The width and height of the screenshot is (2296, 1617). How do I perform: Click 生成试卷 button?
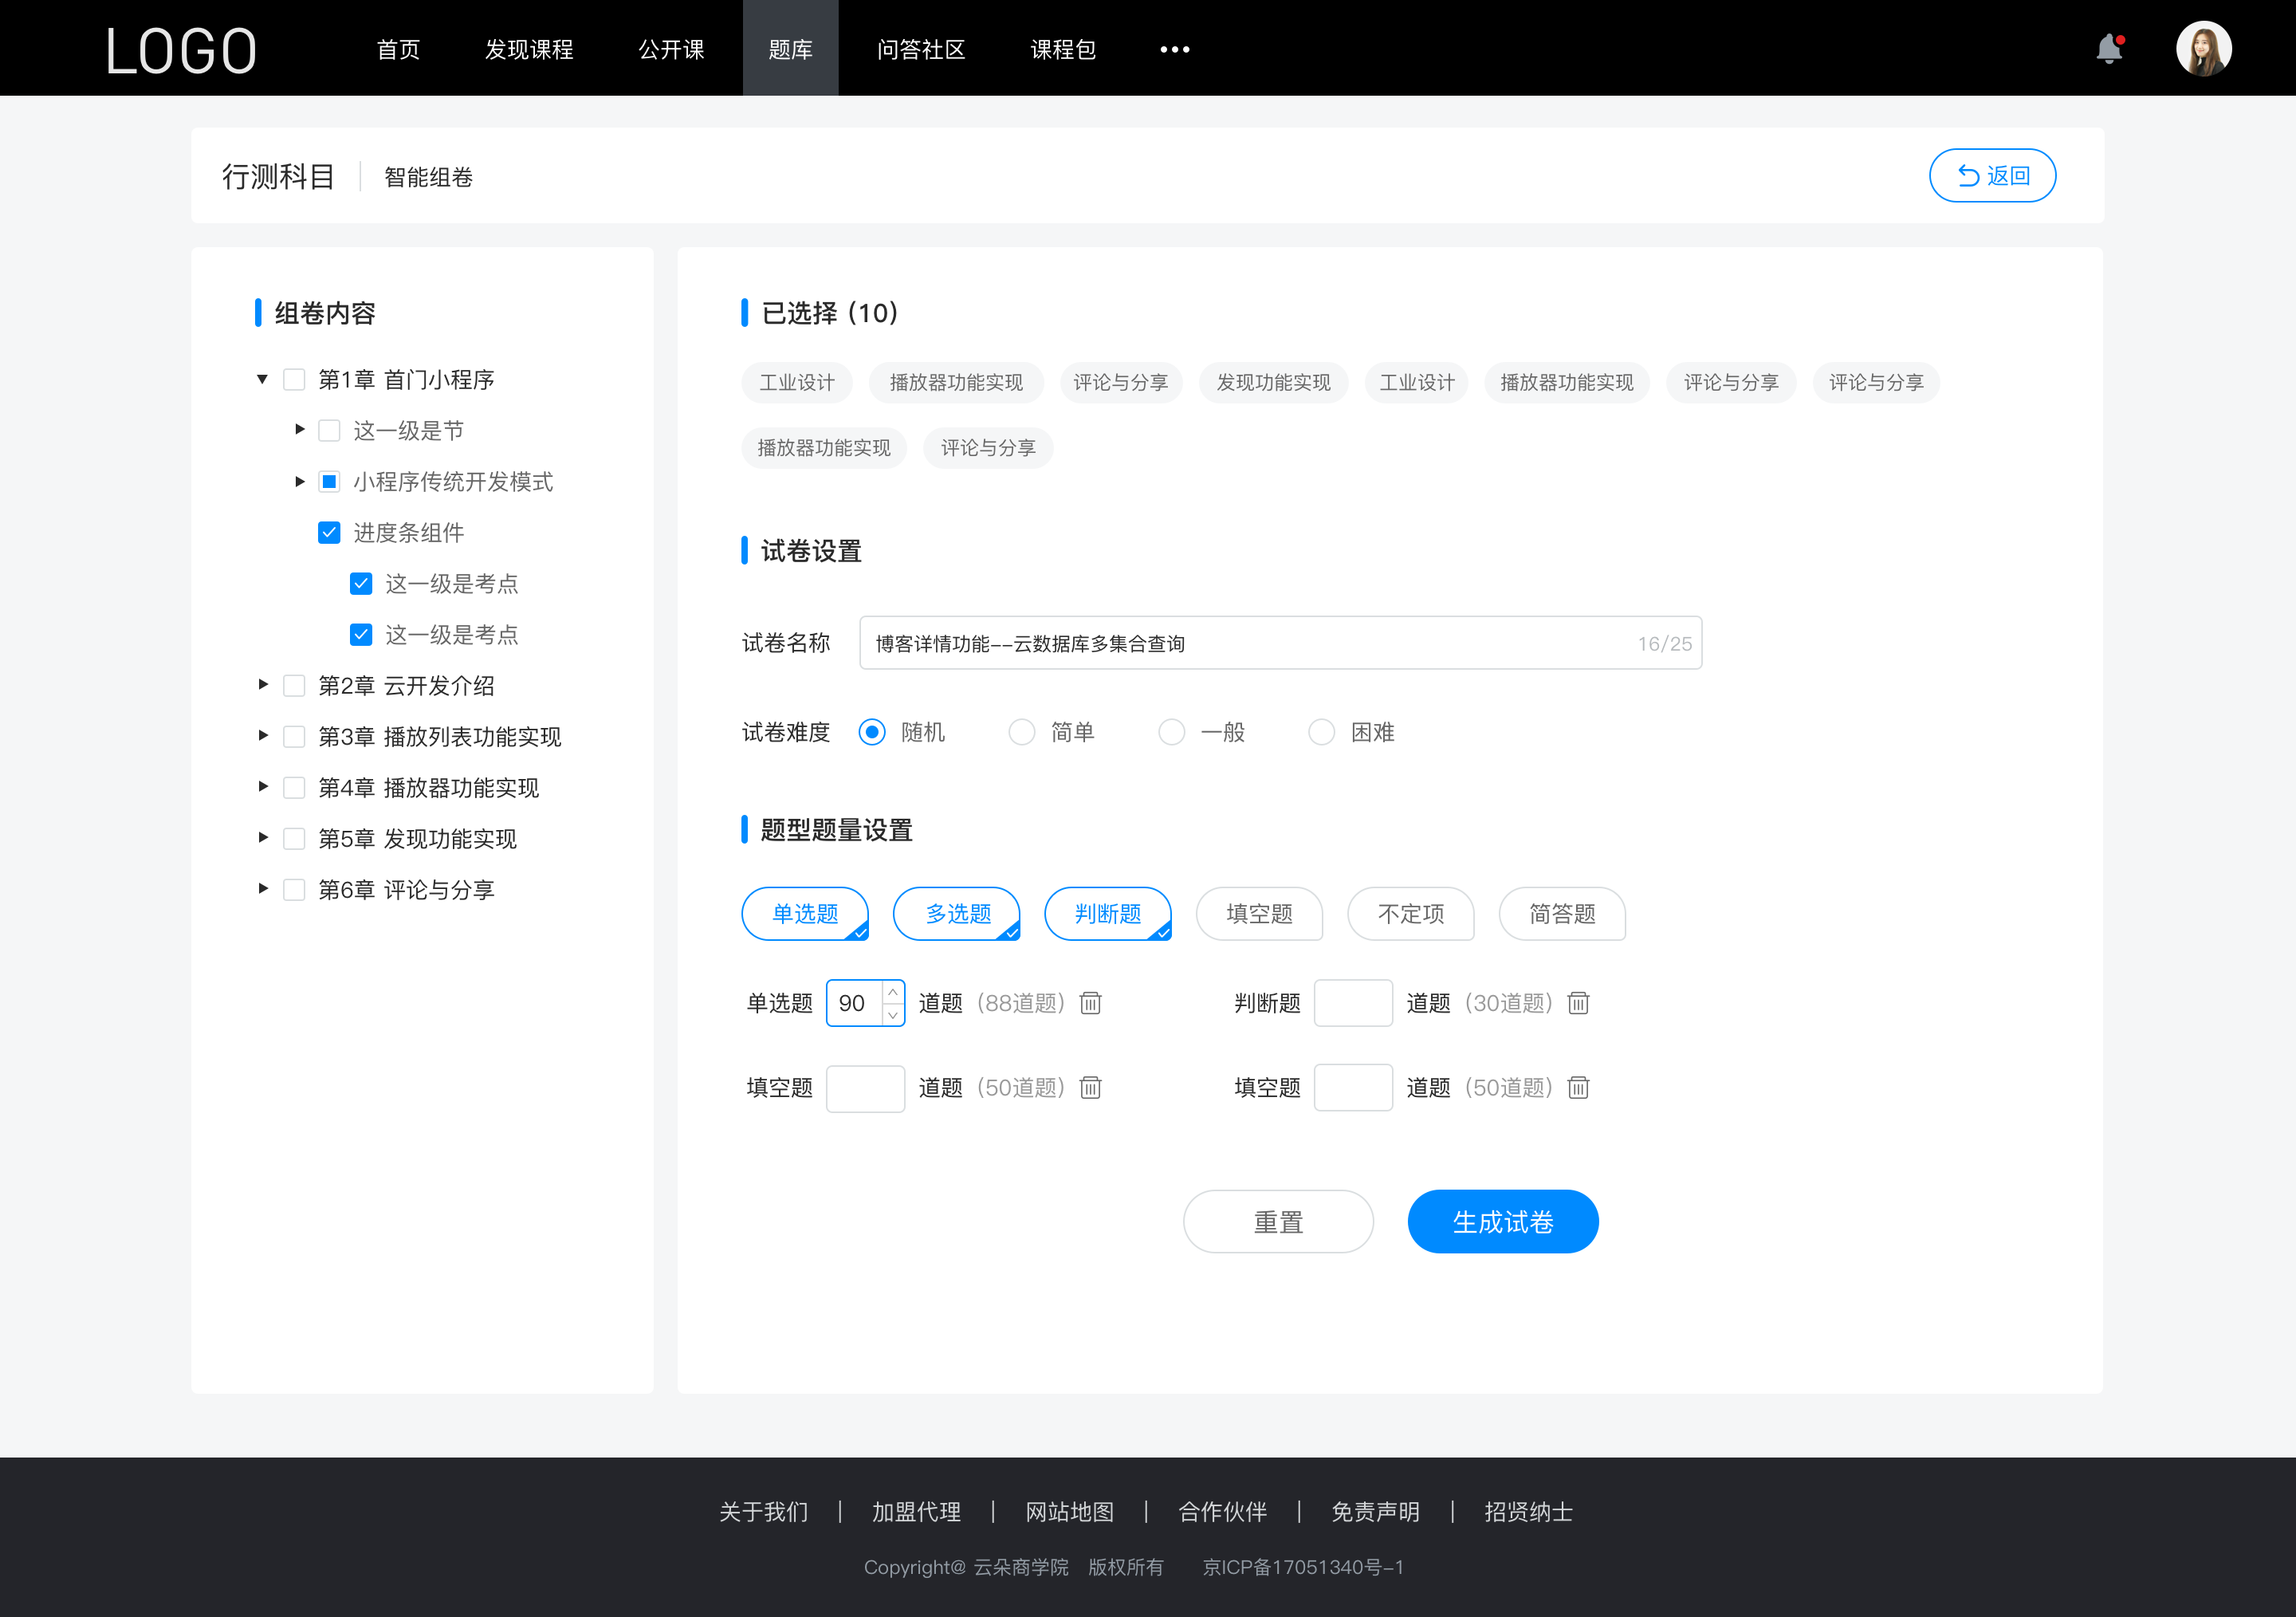click(x=1501, y=1222)
